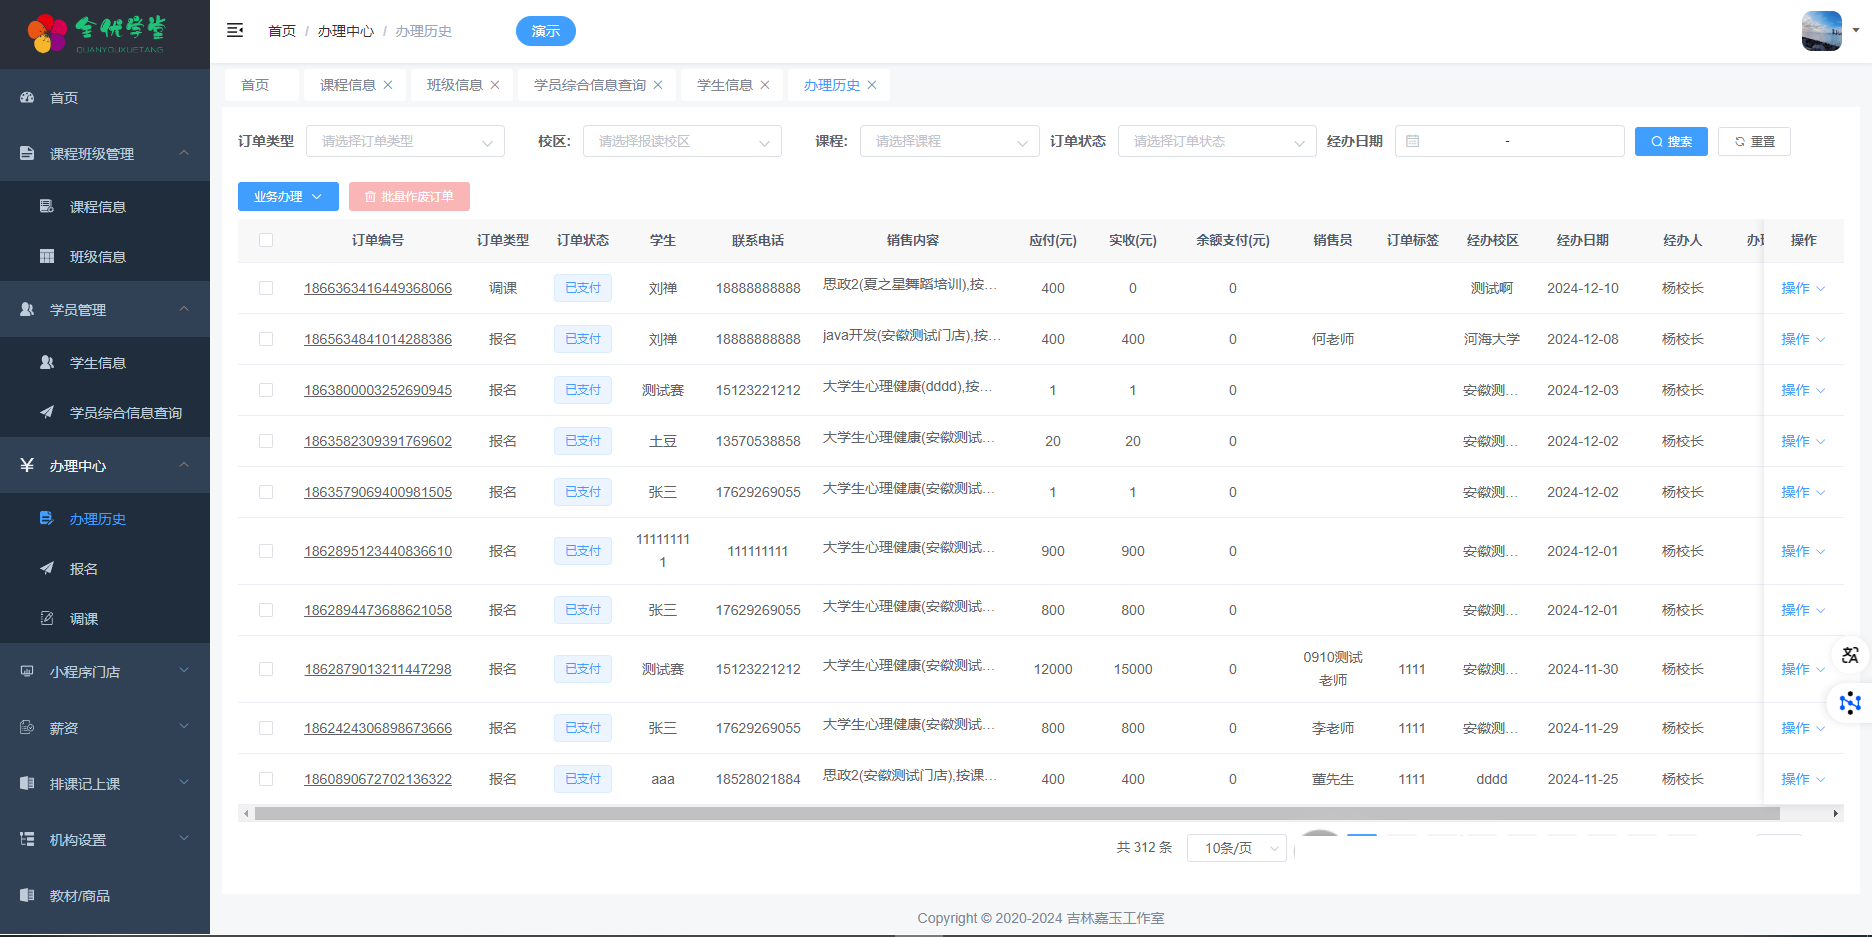Click the calendar icon in 经办日期 field
The height and width of the screenshot is (937, 1872).
click(x=1413, y=142)
